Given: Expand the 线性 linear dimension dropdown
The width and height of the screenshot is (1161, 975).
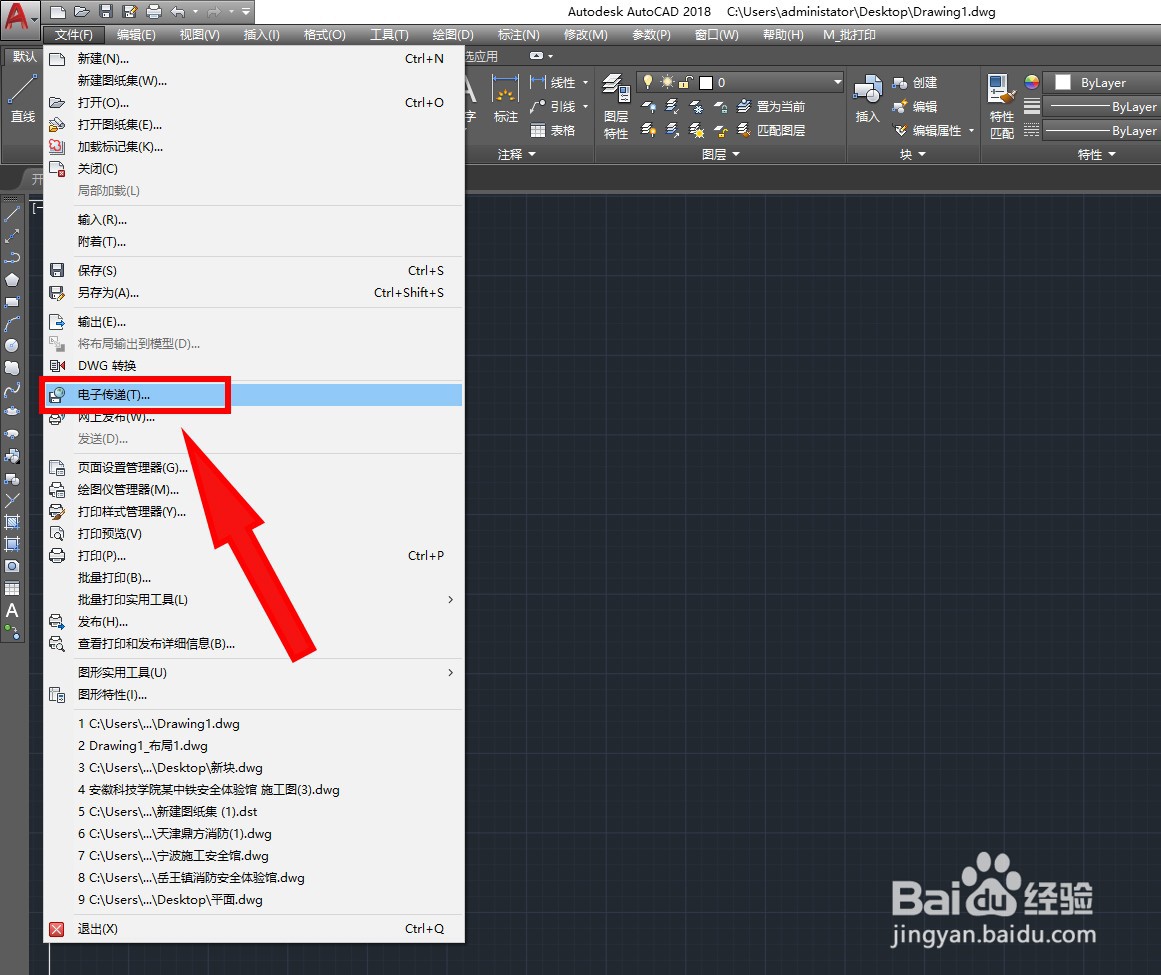Looking at the screenshot, I should click(586, 83).
